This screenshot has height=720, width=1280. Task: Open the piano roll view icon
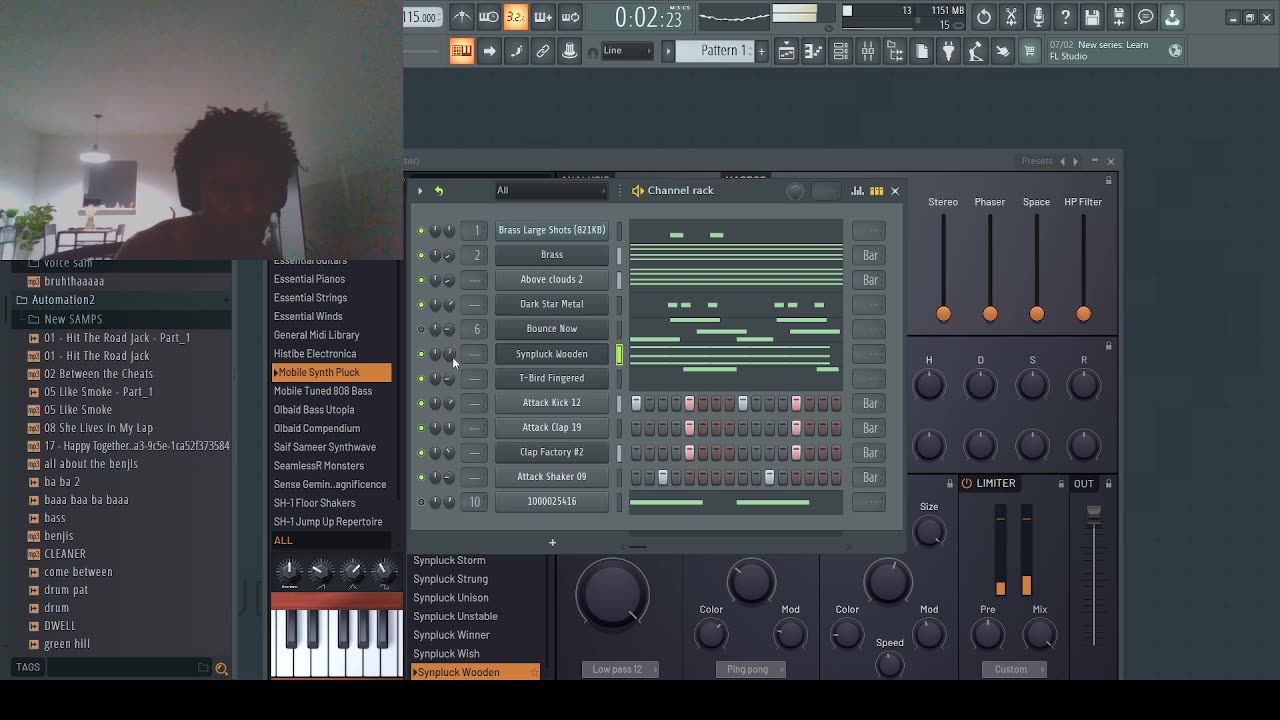814,52
